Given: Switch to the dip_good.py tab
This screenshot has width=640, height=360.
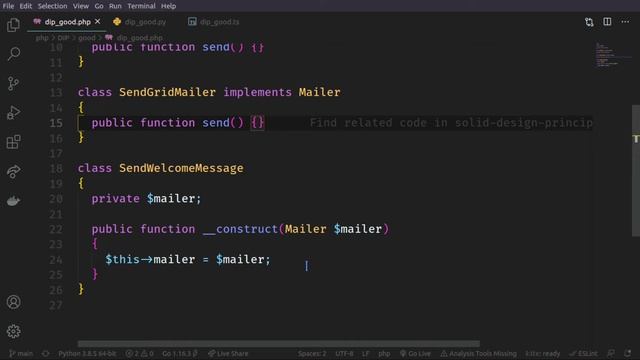Looking at the screenshot, I should pyautogui.click(x=141, y=22).
